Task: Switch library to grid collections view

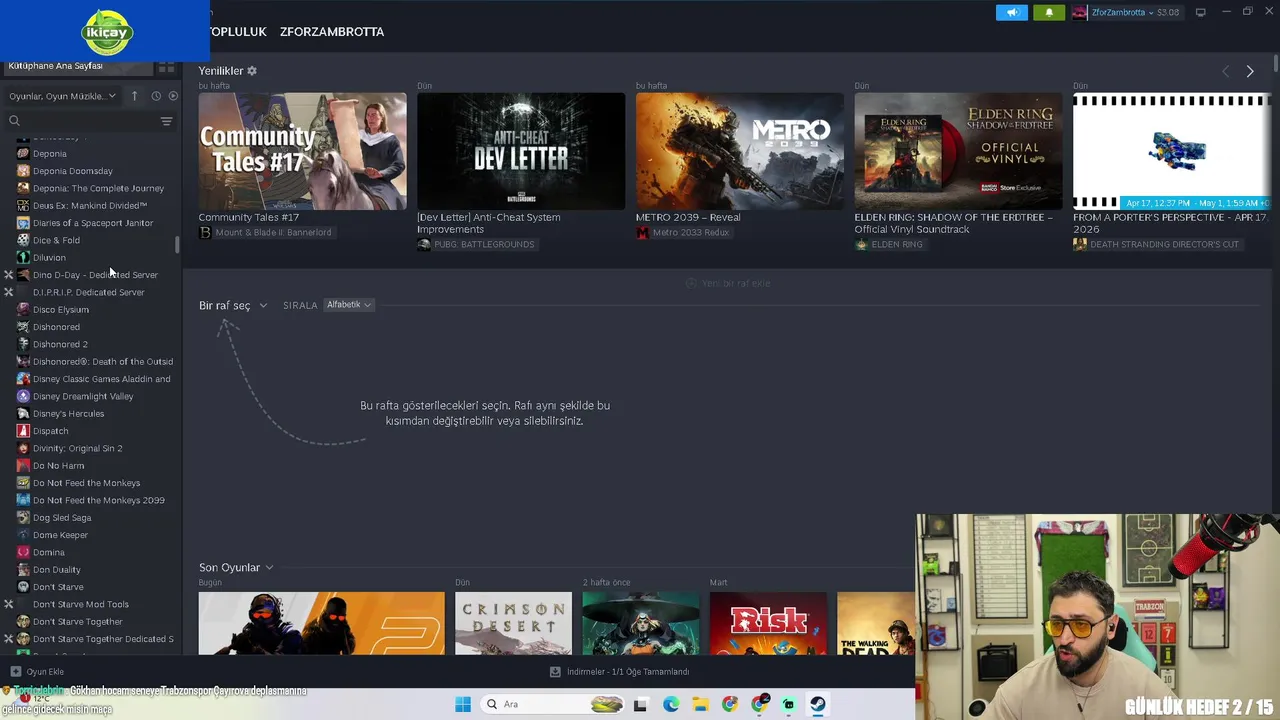Action: 166,67
